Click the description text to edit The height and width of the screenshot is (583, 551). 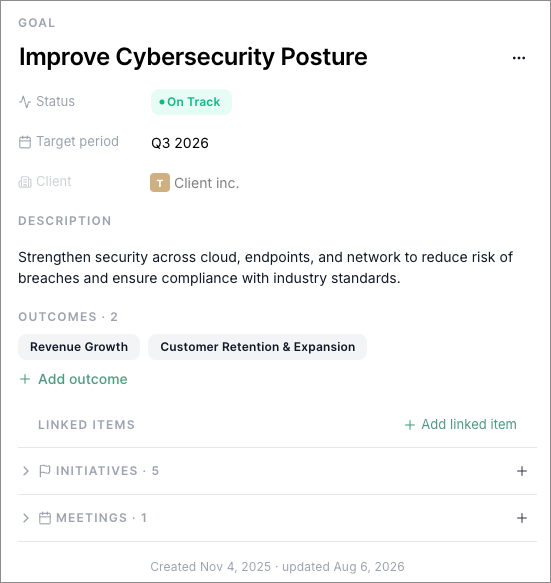tap(265, 268)
